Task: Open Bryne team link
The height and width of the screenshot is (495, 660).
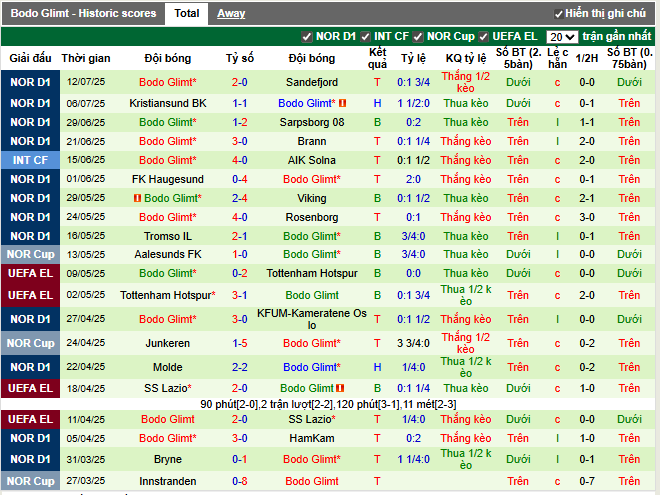Action: [168, 459]
